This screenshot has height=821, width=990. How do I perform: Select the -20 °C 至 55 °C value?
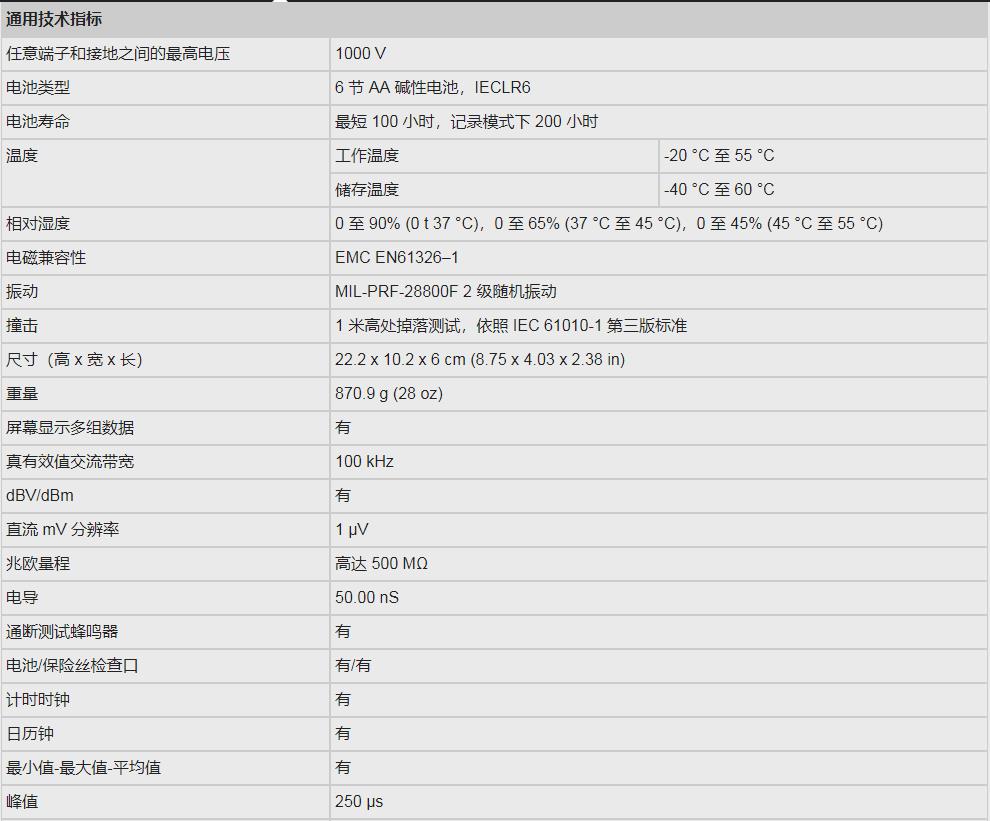click(x=719, y=156)
